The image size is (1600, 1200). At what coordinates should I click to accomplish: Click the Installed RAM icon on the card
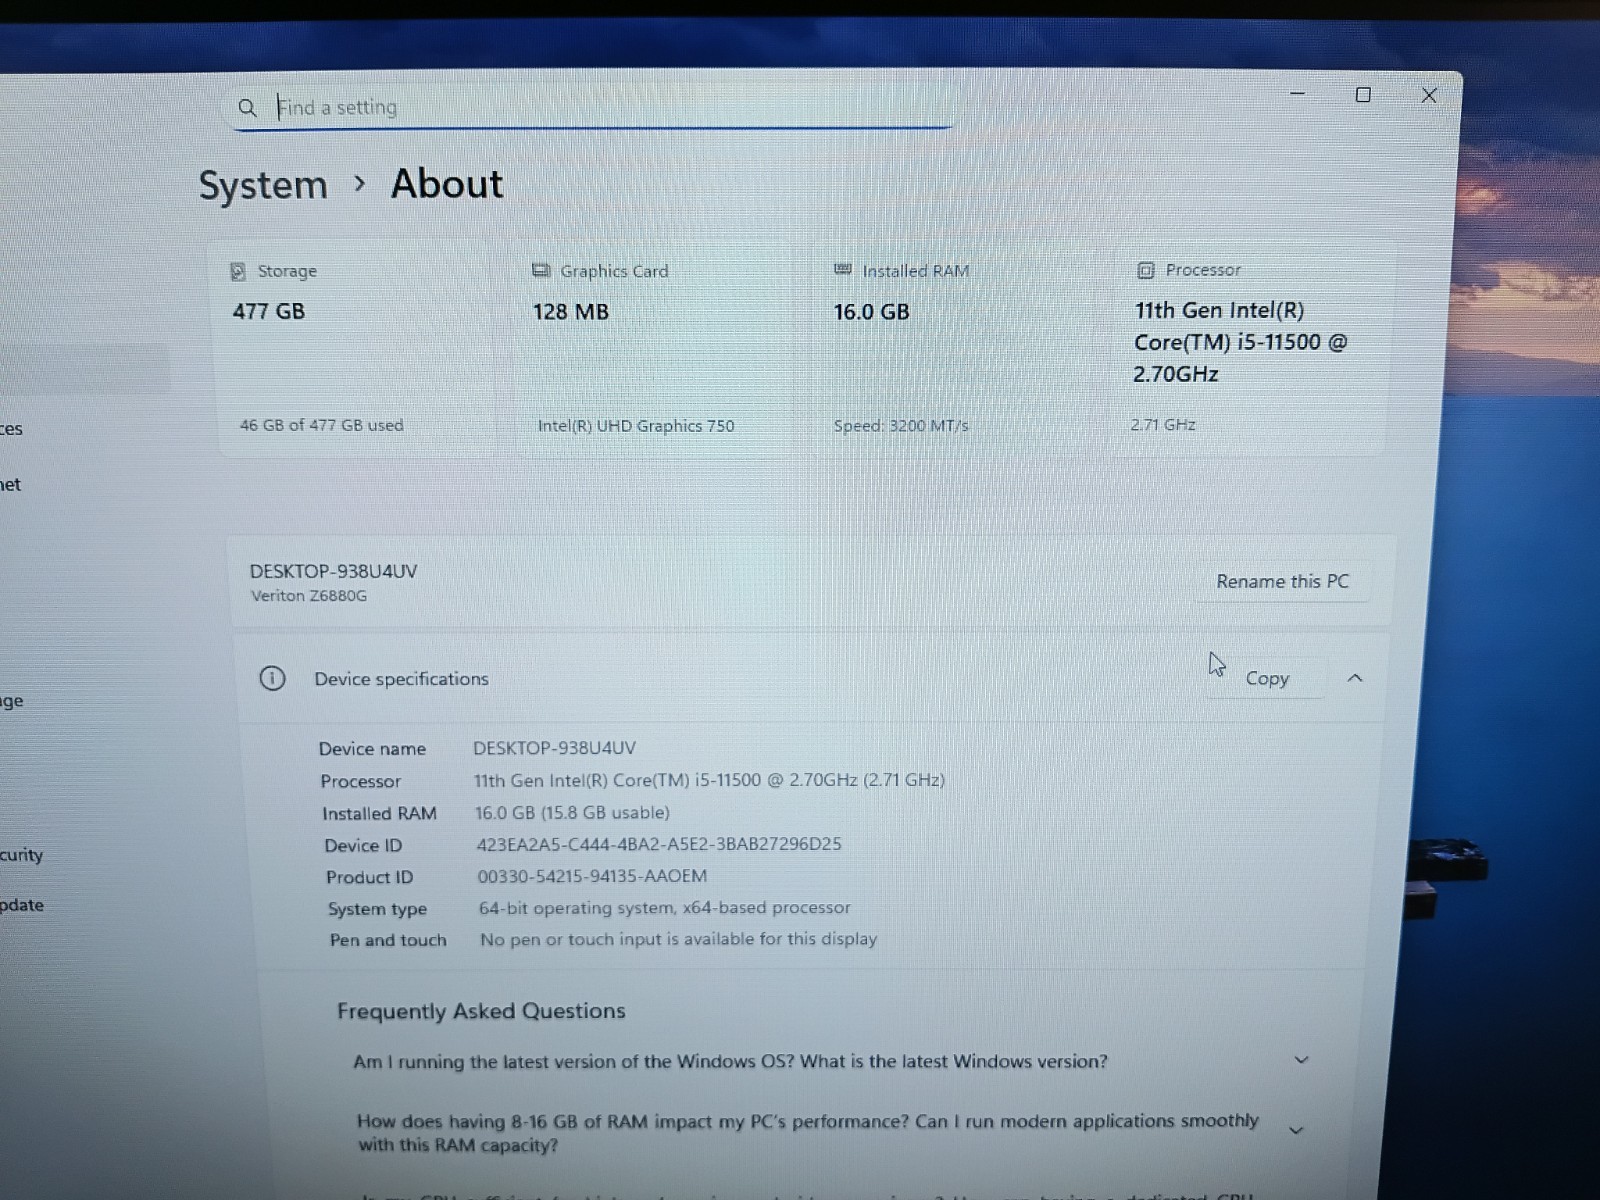(x=843, y=270)
